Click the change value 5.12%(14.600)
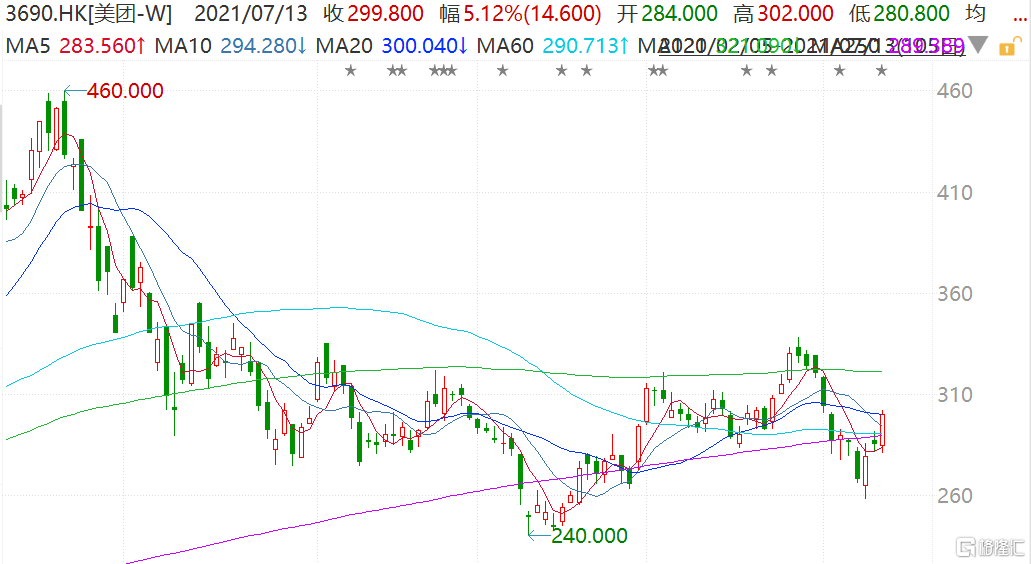This screenshot has width=1031, height=564. [x=533, y=13]
